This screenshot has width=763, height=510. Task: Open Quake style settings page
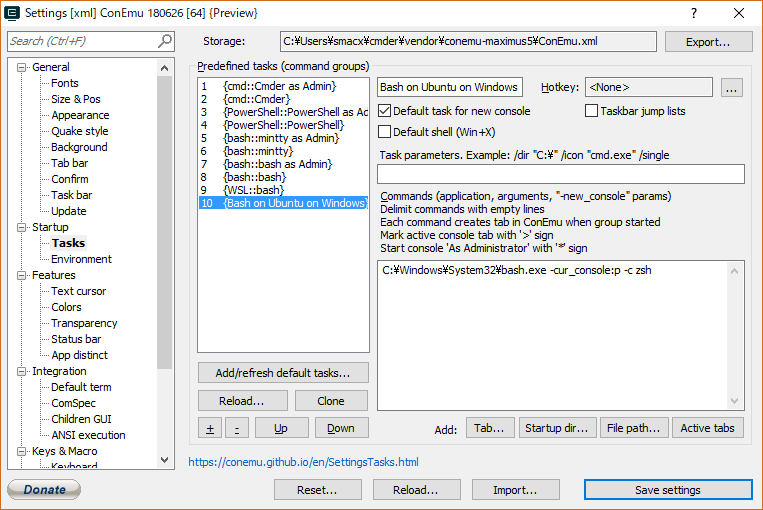80,131
